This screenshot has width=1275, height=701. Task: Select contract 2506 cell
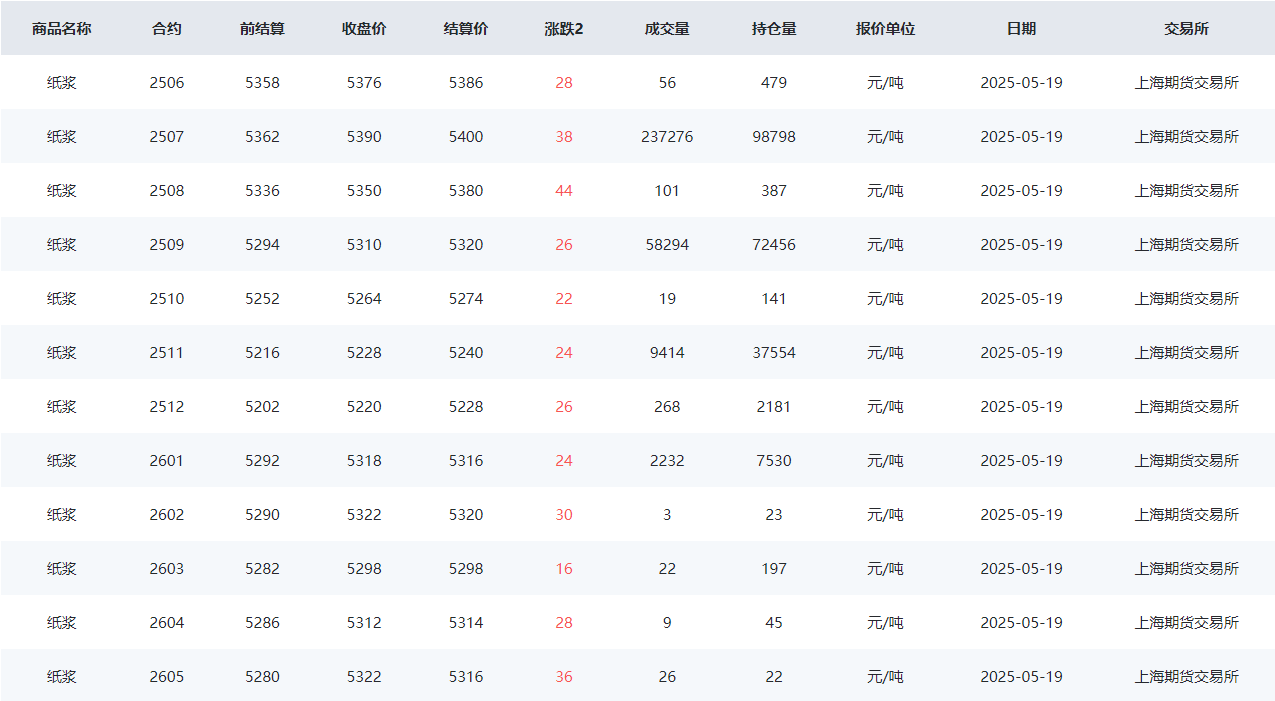(x=167, y=83)
